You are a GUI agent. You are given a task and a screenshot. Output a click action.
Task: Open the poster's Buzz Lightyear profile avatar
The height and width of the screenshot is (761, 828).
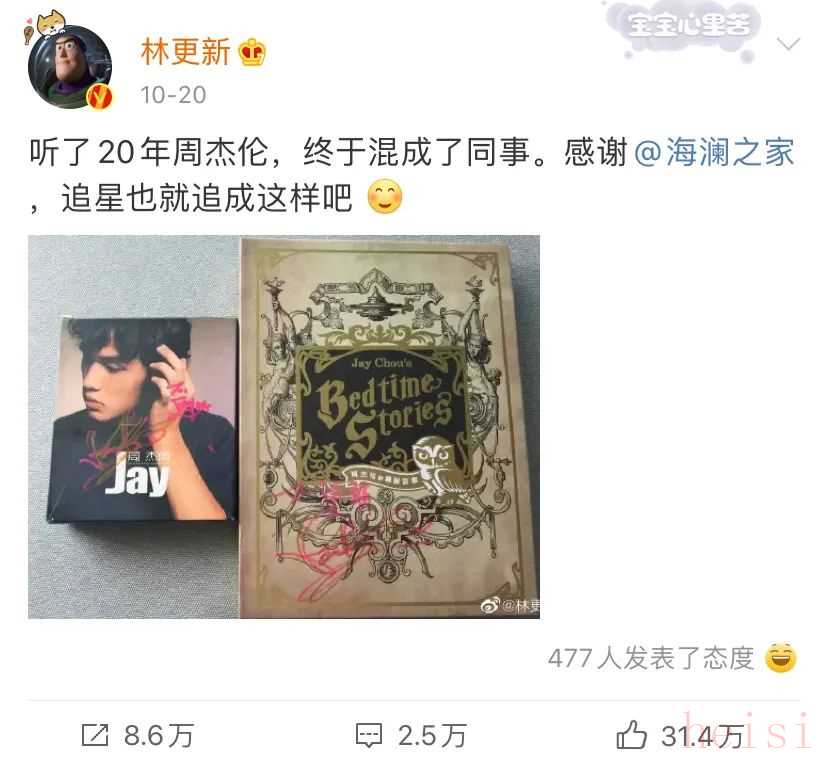pos(70,67)
